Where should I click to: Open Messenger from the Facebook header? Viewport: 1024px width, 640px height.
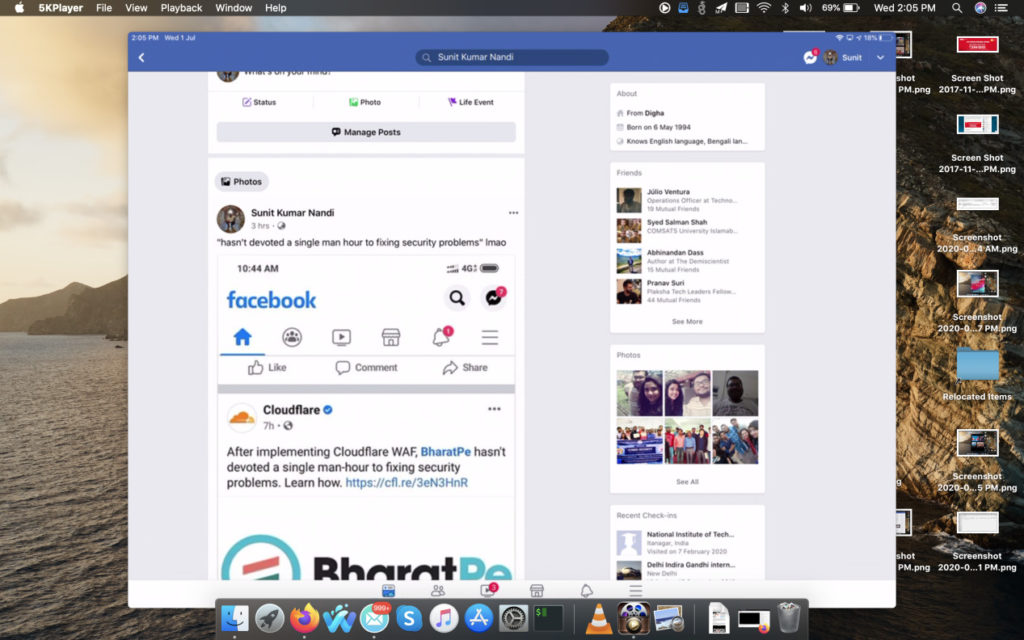click(x=810, y=57)
